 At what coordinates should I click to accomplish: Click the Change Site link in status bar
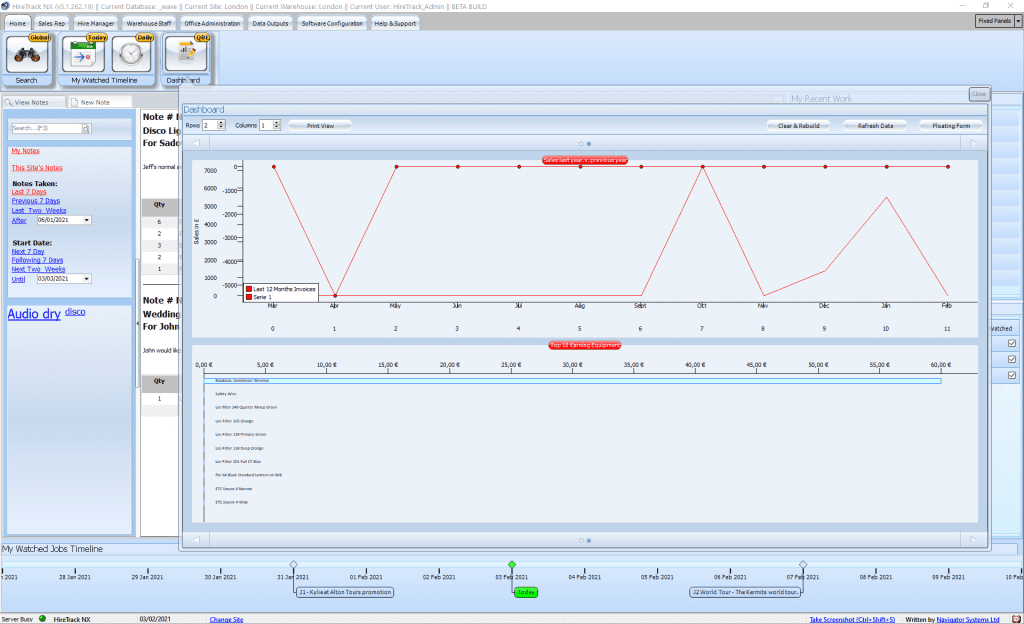point(226,619)
